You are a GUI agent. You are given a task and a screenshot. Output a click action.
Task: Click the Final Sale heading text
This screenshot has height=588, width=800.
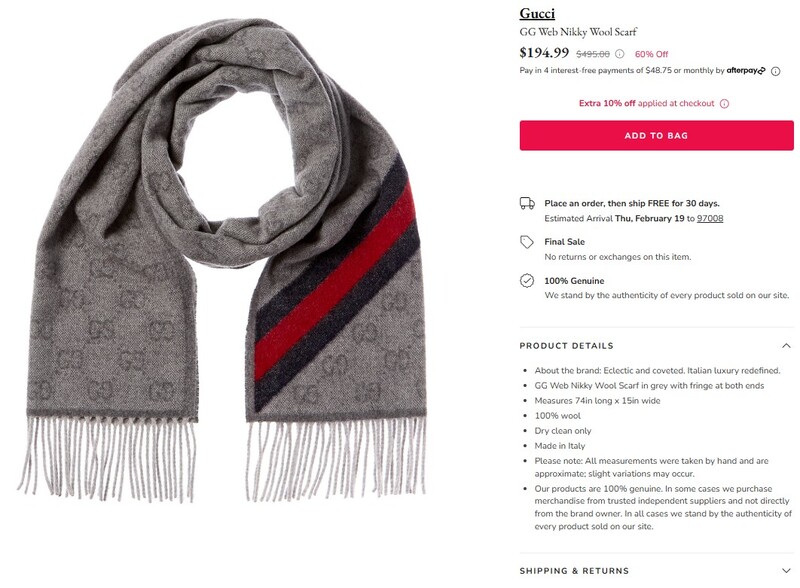[564, 242]
